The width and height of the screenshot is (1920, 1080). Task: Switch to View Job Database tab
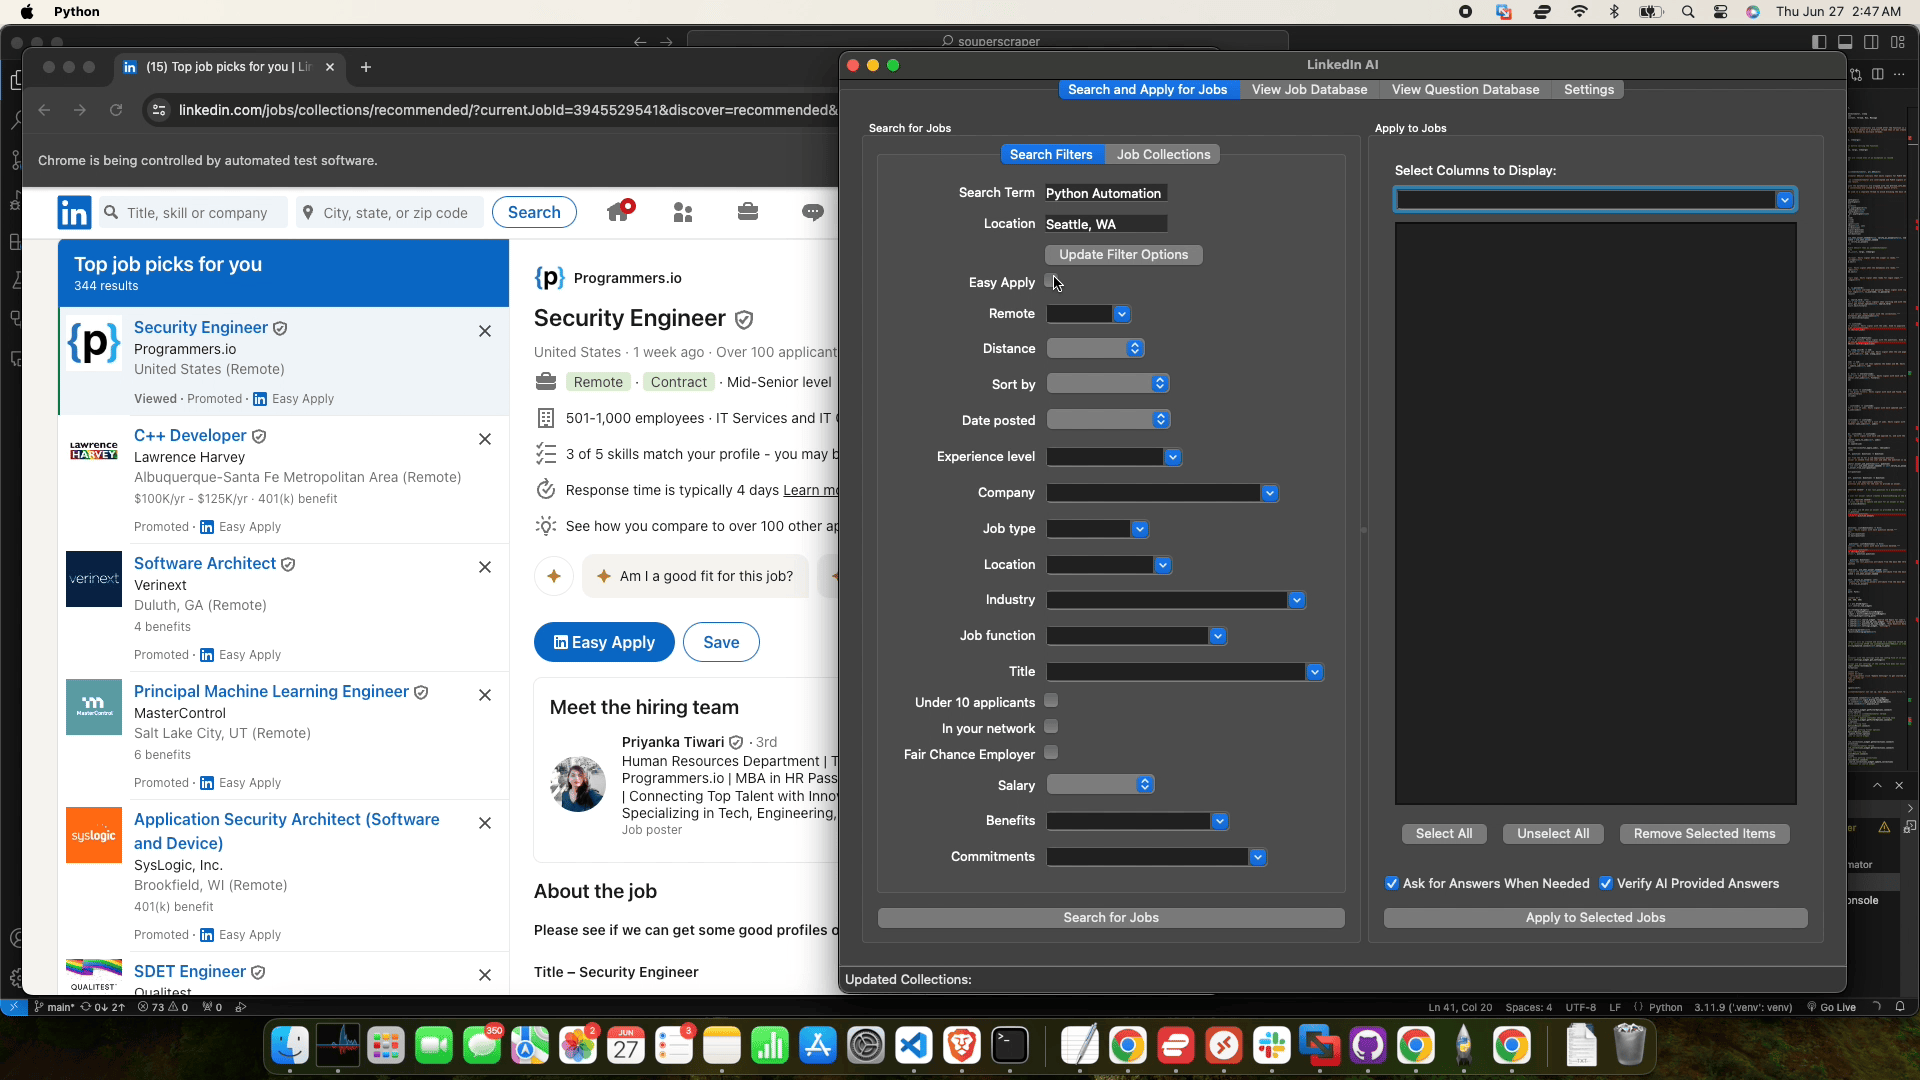1309,90
